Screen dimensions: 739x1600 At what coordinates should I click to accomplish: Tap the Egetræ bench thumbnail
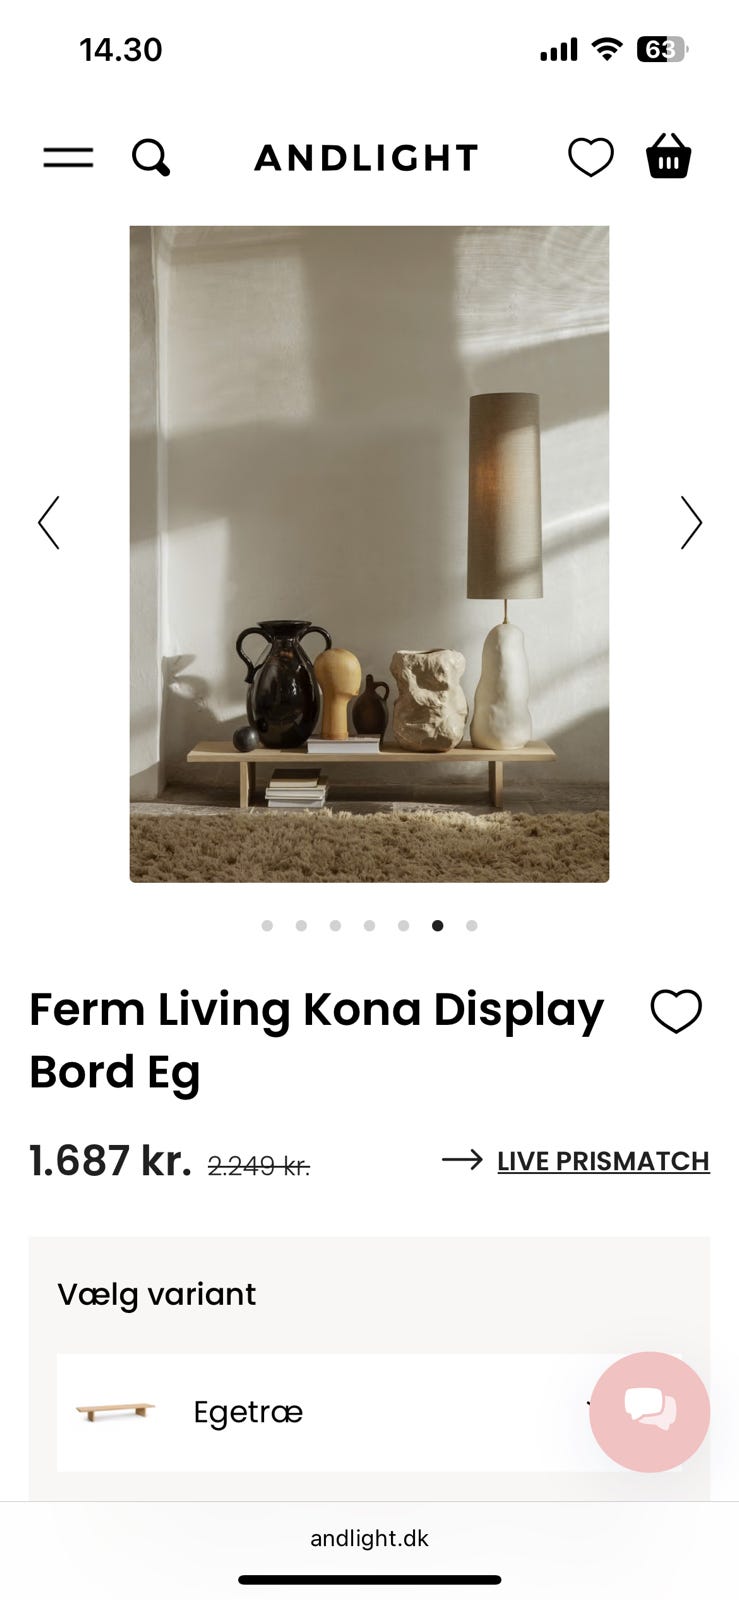point(116,1412)
